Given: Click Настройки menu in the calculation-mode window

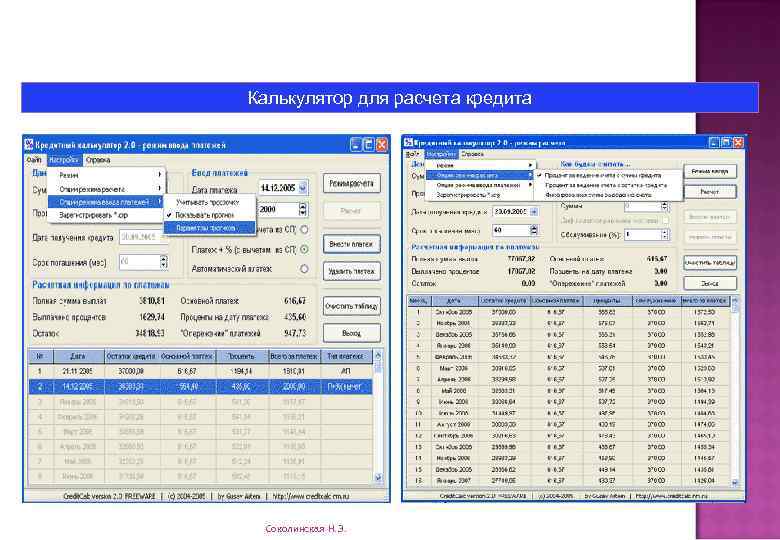Looking at the screenshot, I should pos(442,154).
